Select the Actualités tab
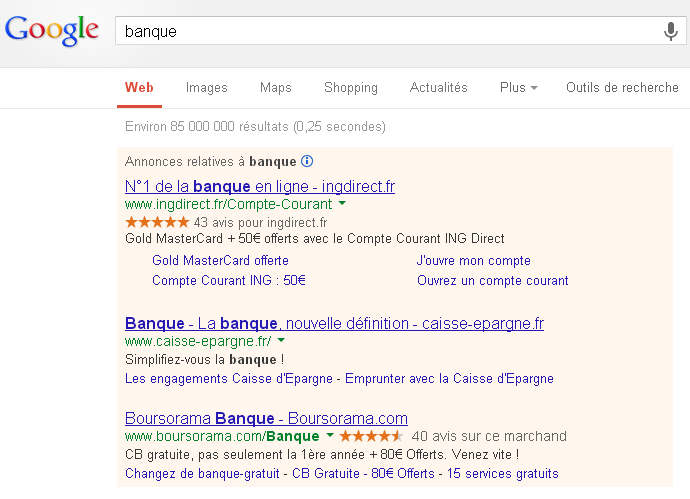The height and width of the screenshot is (499, 690). click(438, 88)
